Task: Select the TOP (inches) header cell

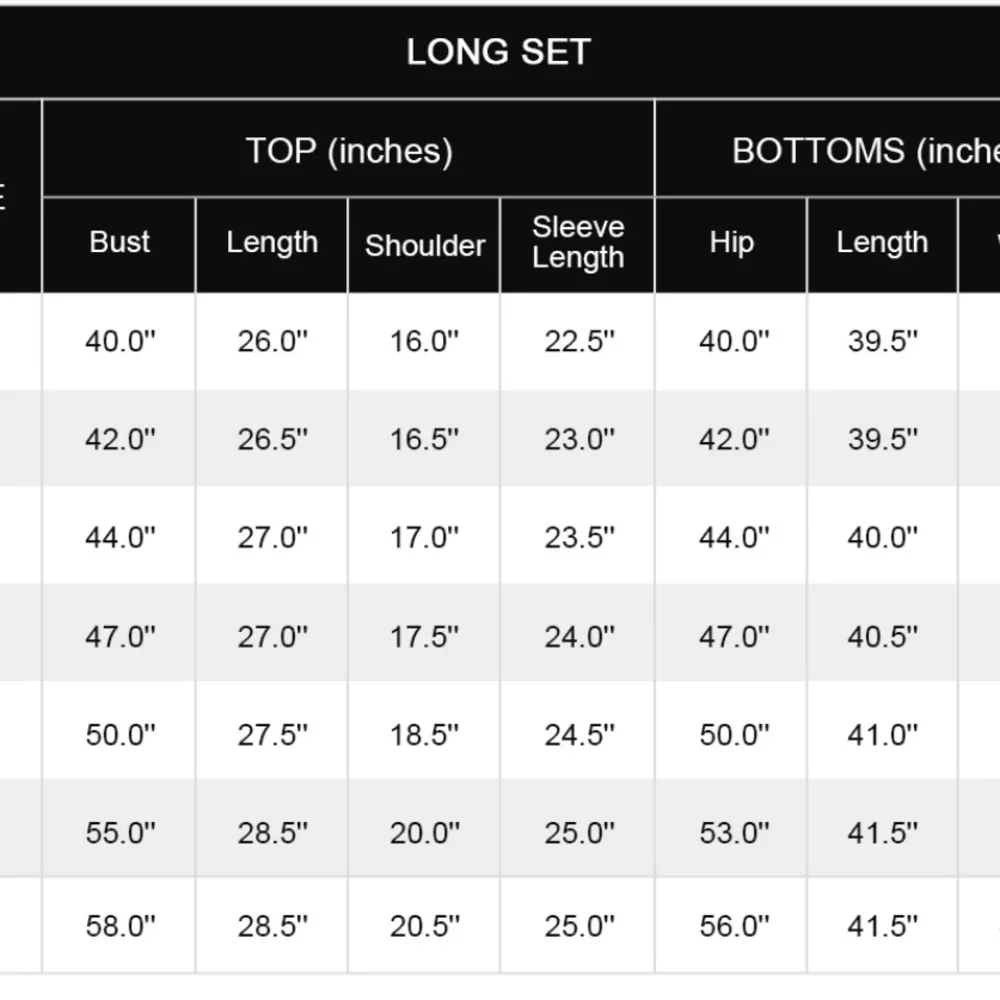Action: pos(349,151)
